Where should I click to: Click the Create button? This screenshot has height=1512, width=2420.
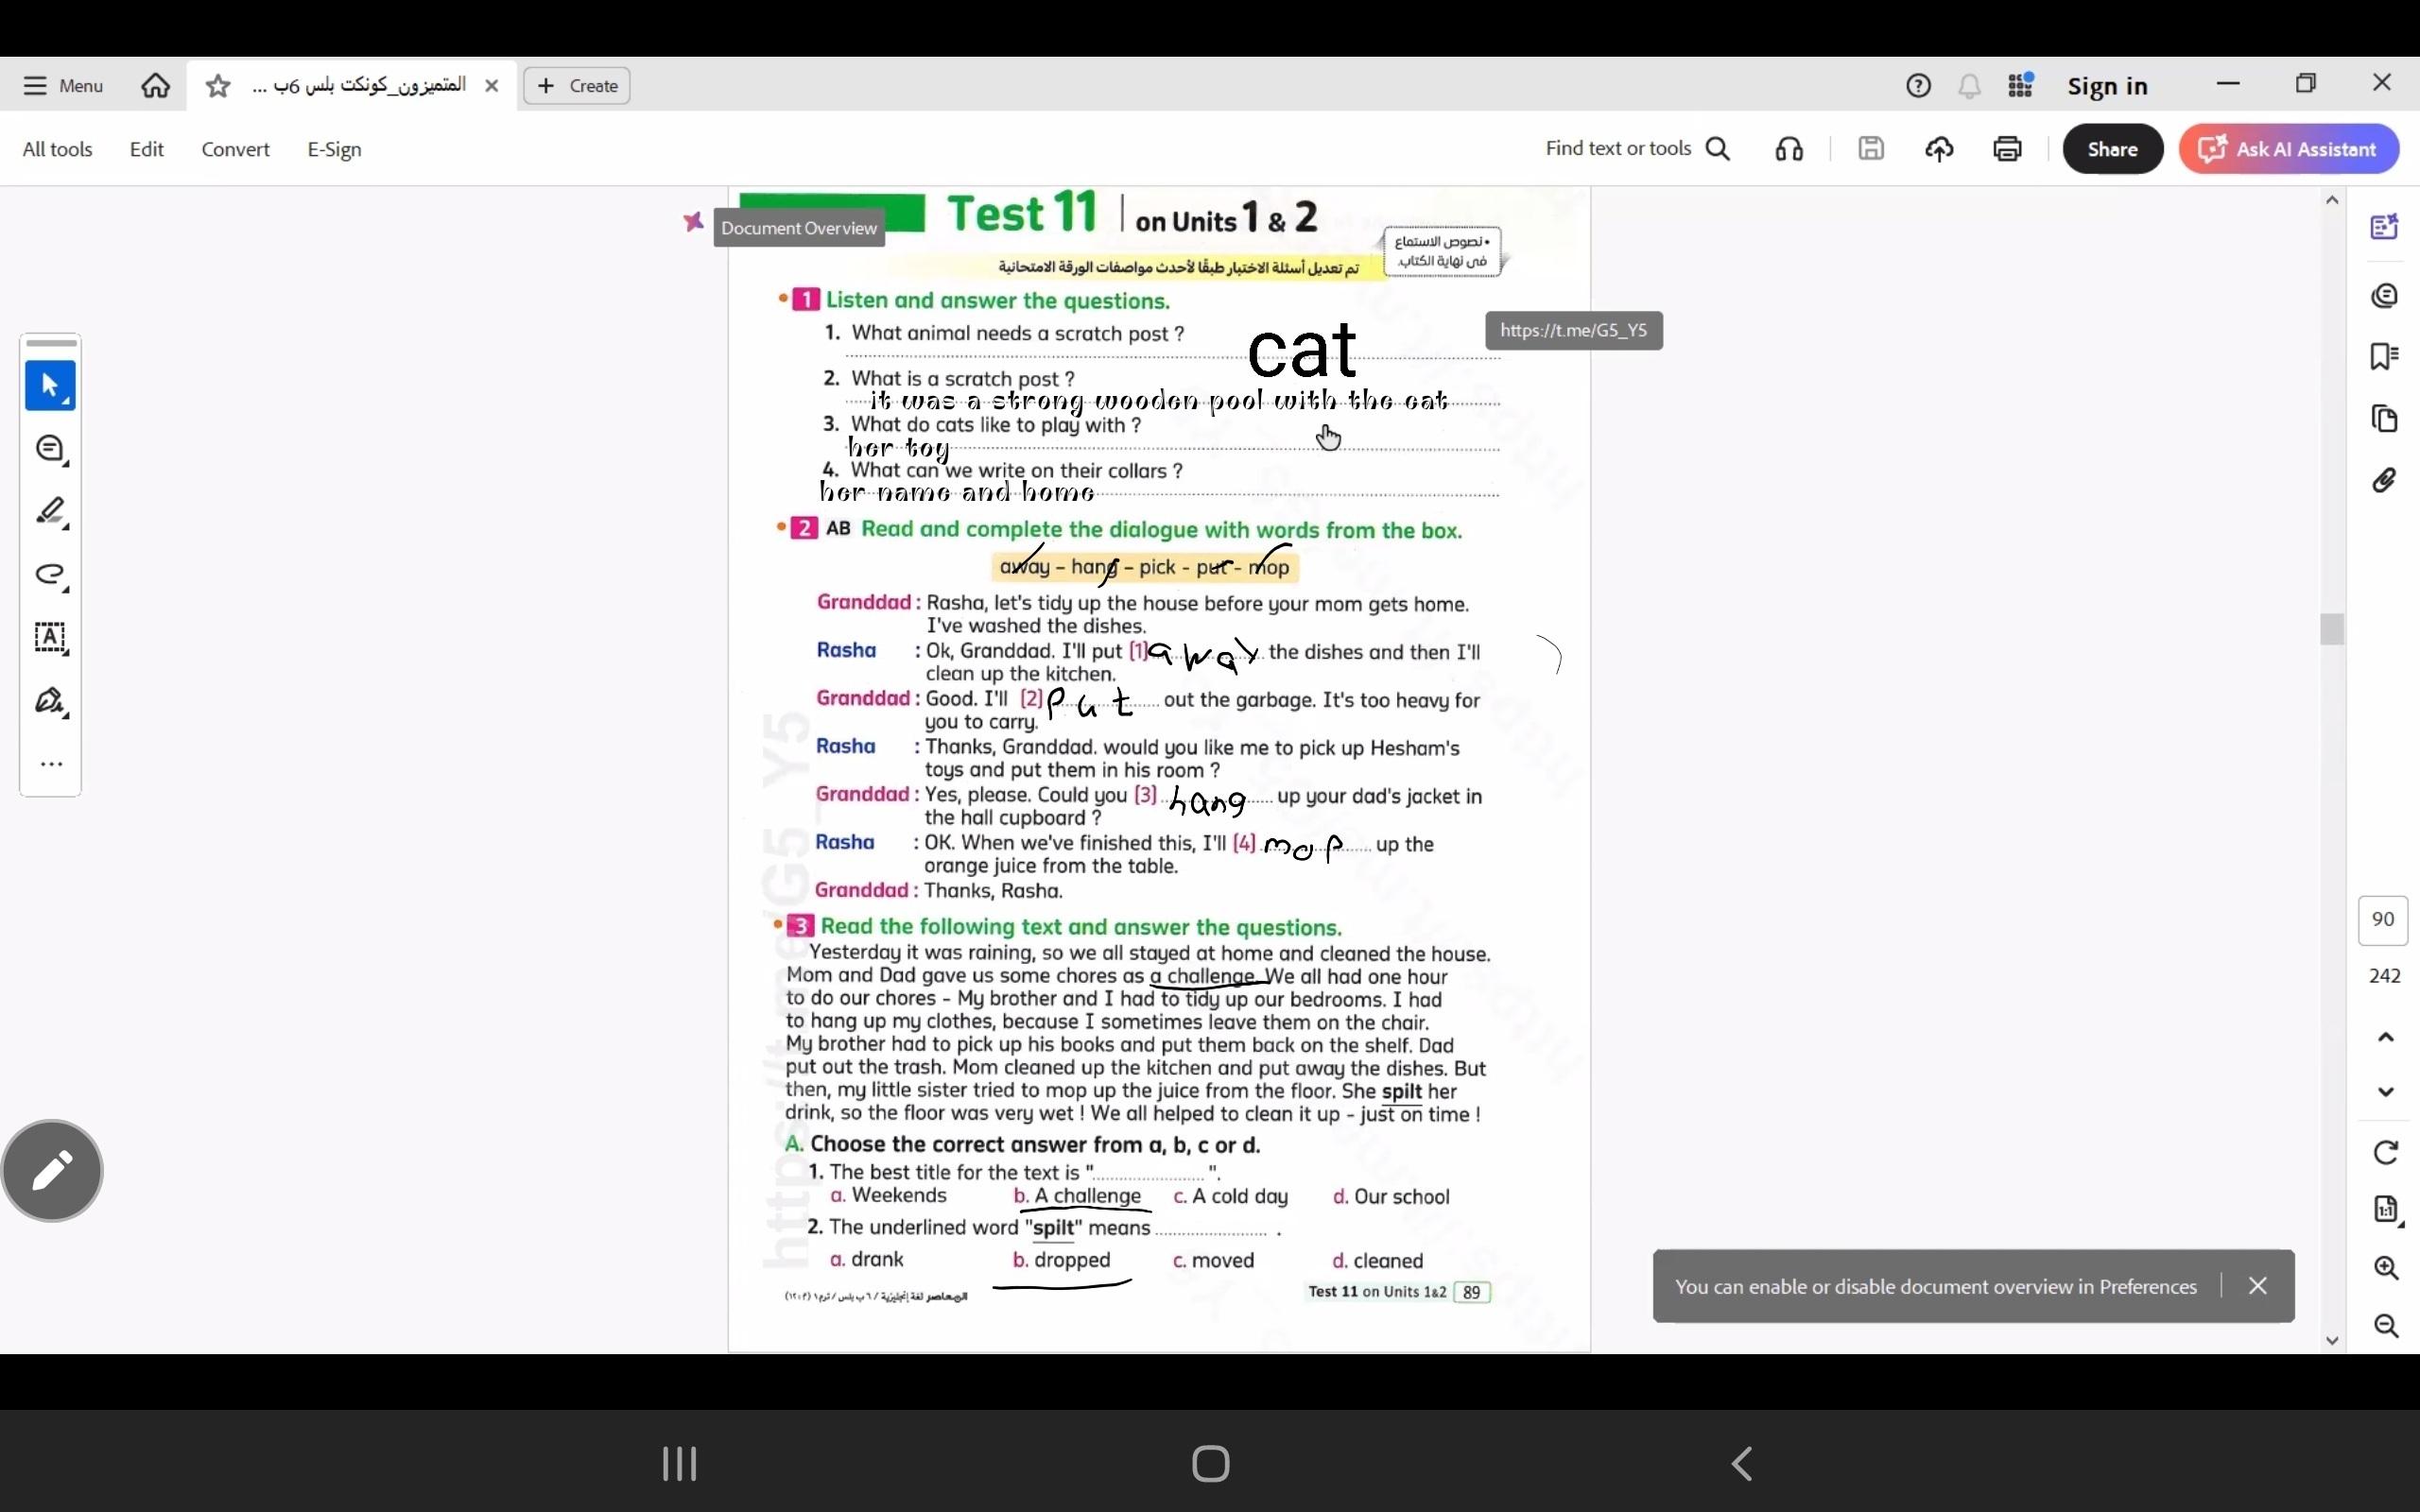coord(577,86)
